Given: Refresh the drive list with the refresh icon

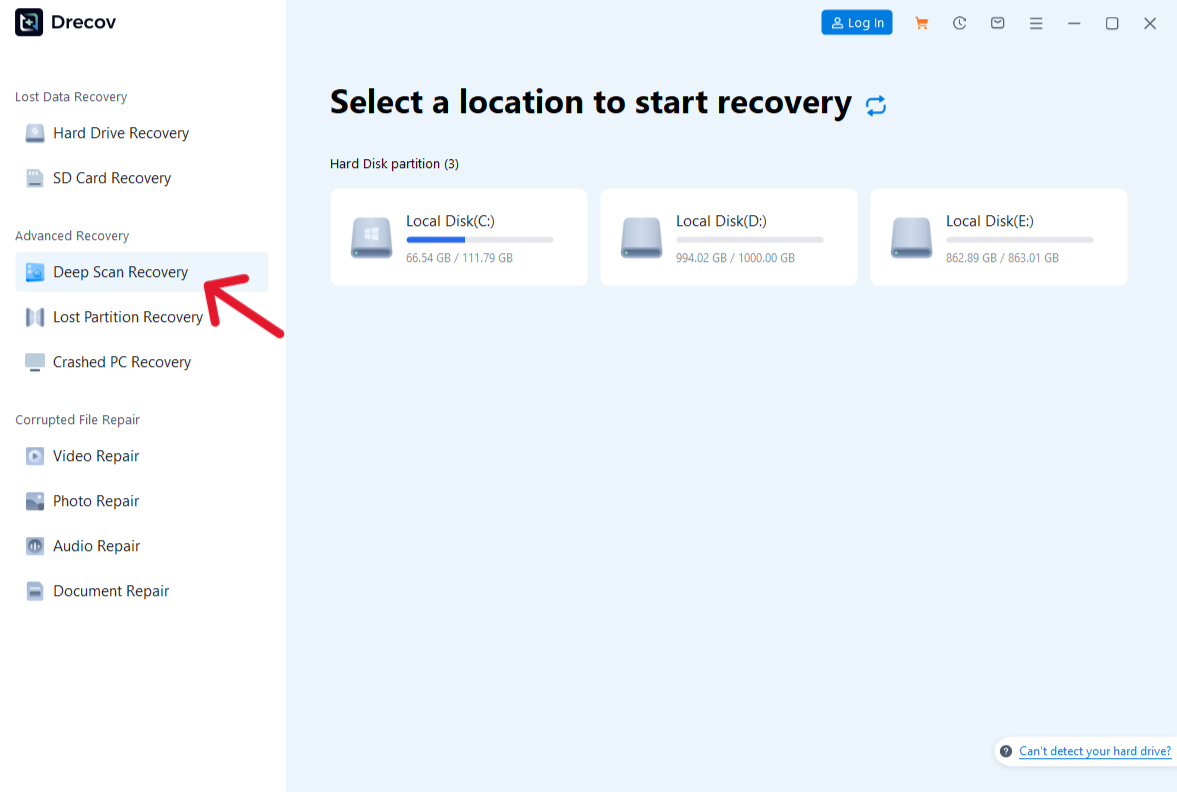Looking at the screenshot, I should 876,104.
